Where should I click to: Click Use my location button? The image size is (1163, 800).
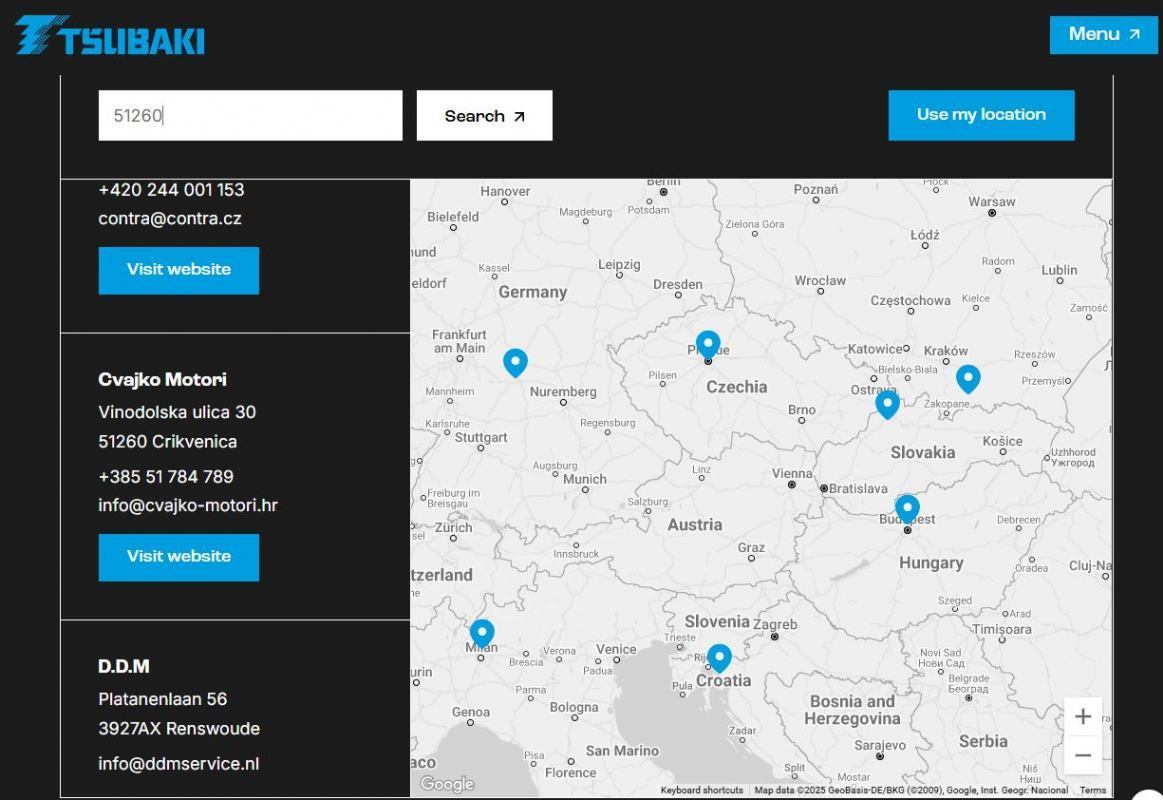point(981,115)
